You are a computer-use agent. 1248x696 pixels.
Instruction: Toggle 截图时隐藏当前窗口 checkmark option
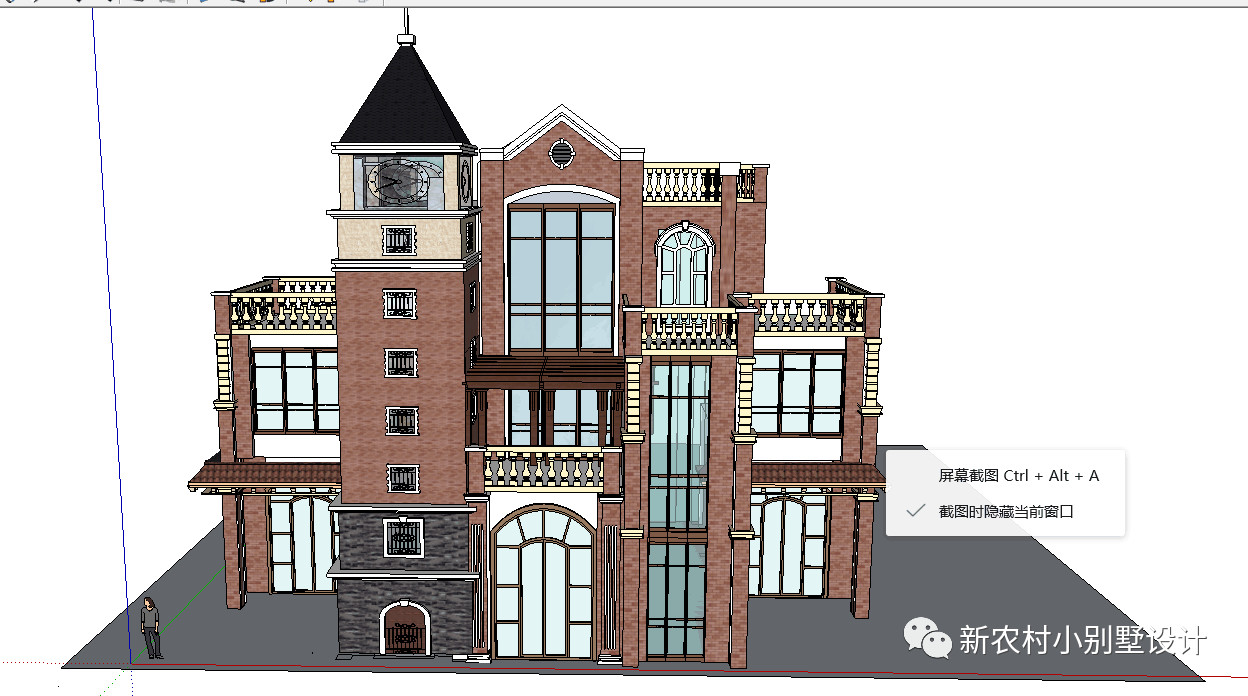click(1005, 511)
